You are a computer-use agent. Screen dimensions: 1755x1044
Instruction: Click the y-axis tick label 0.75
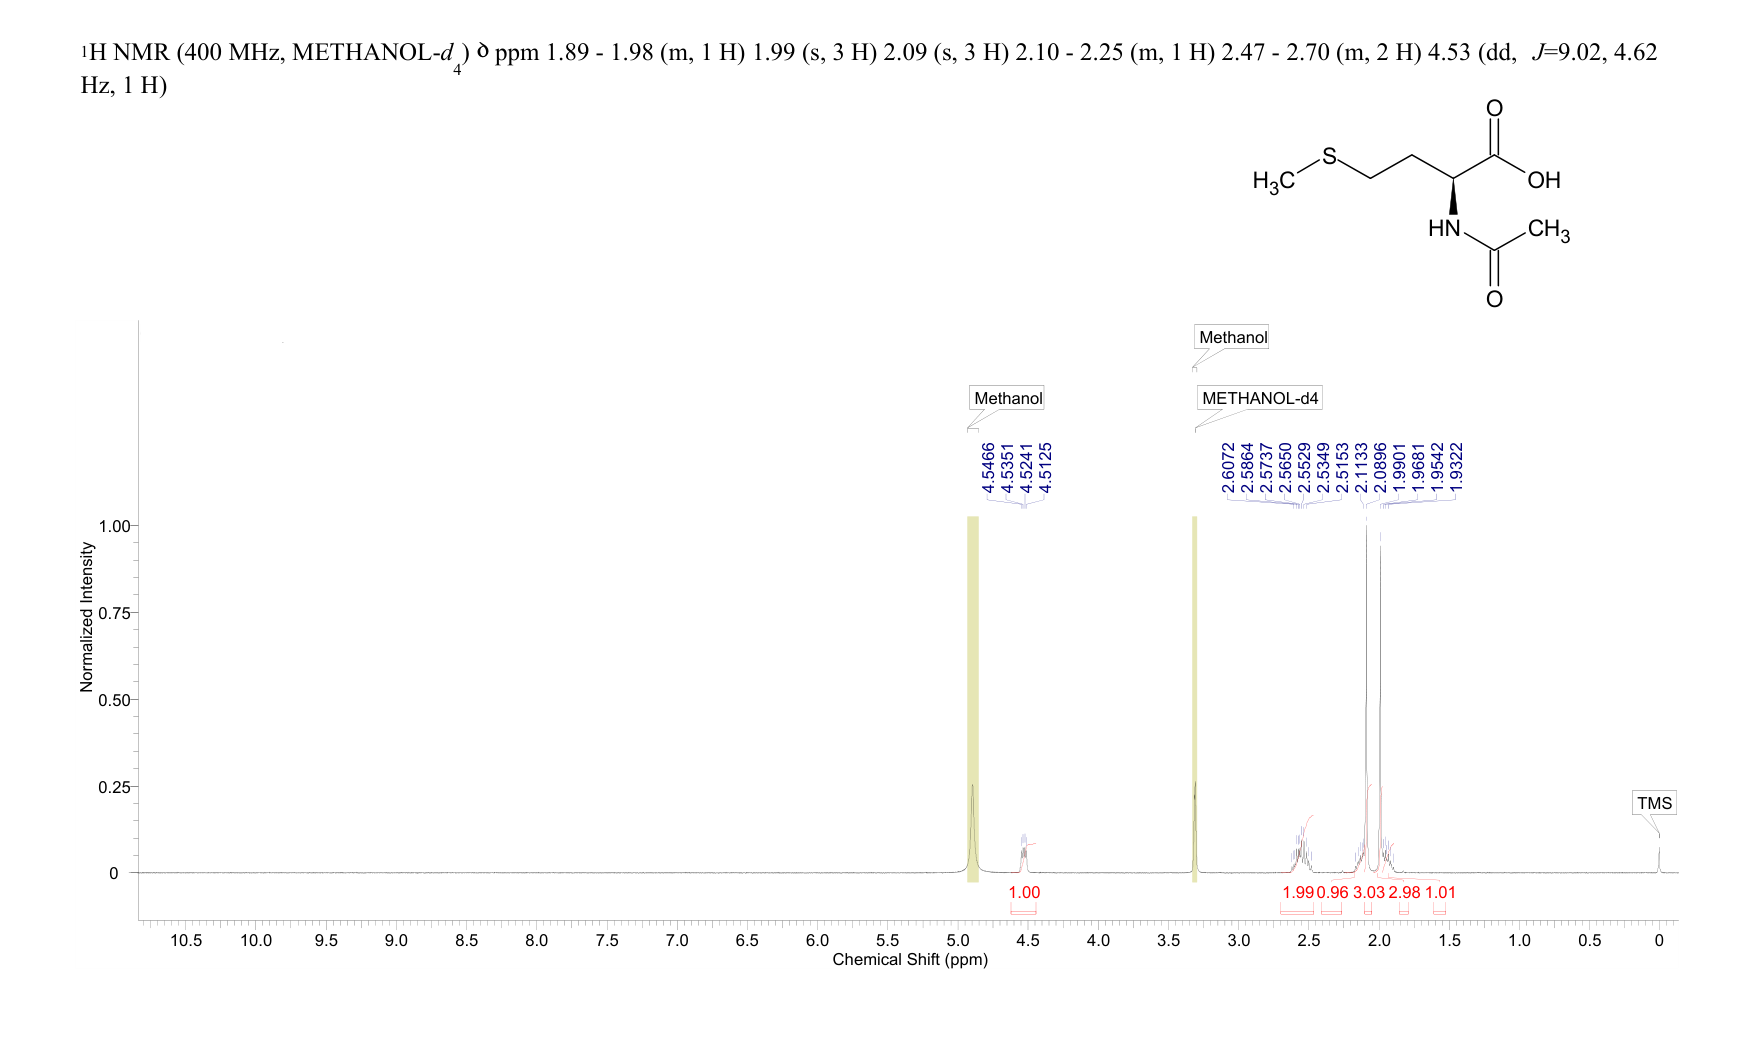(x=114, y=613)
